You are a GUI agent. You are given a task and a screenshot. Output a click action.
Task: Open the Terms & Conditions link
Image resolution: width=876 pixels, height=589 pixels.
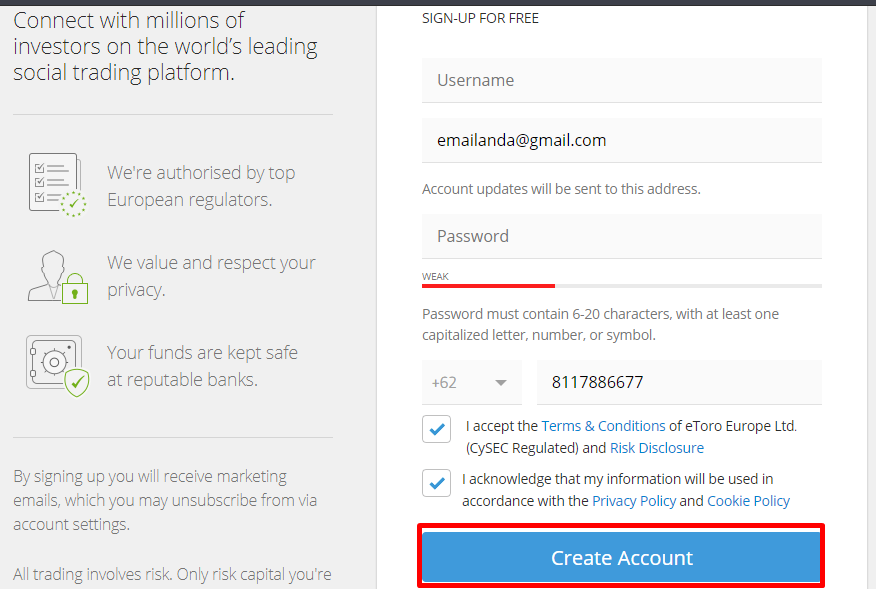point(603,425)
